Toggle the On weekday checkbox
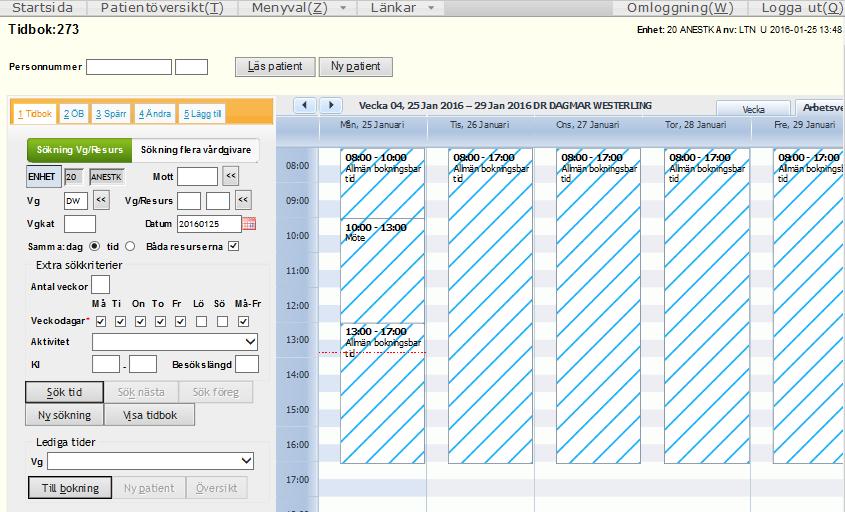 point(140,321)
